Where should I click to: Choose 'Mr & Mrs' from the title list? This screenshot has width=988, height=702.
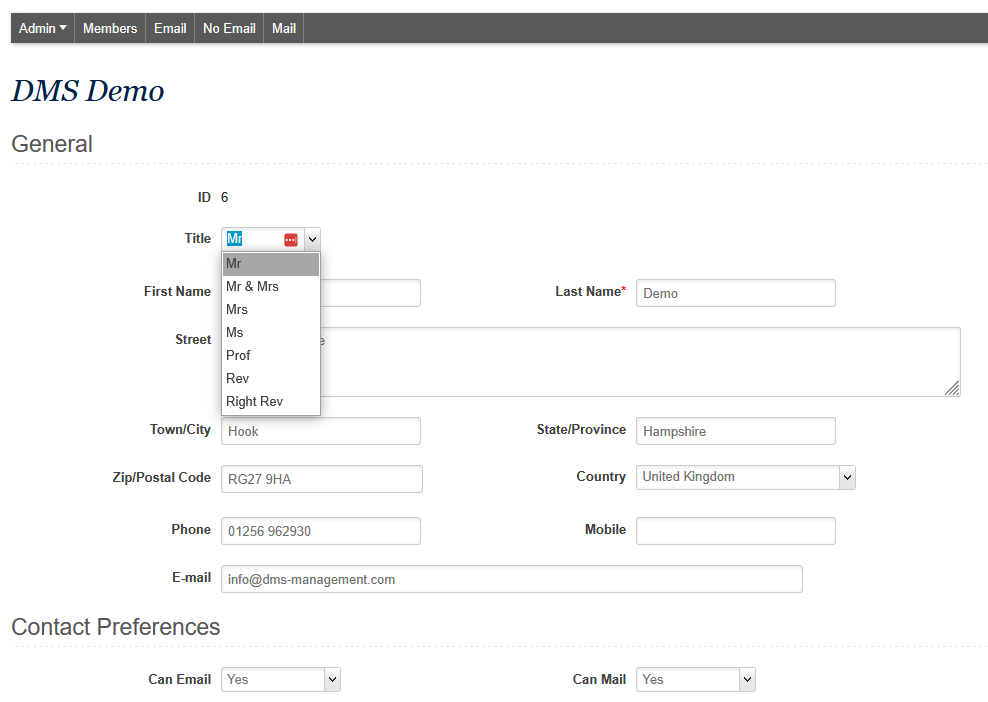point(253,287)
